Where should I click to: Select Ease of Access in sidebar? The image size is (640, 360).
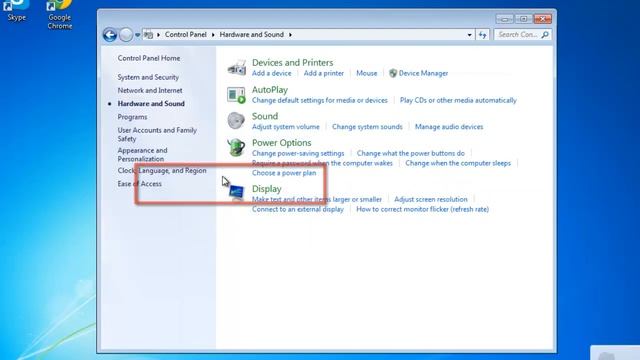tap(140, 184)
